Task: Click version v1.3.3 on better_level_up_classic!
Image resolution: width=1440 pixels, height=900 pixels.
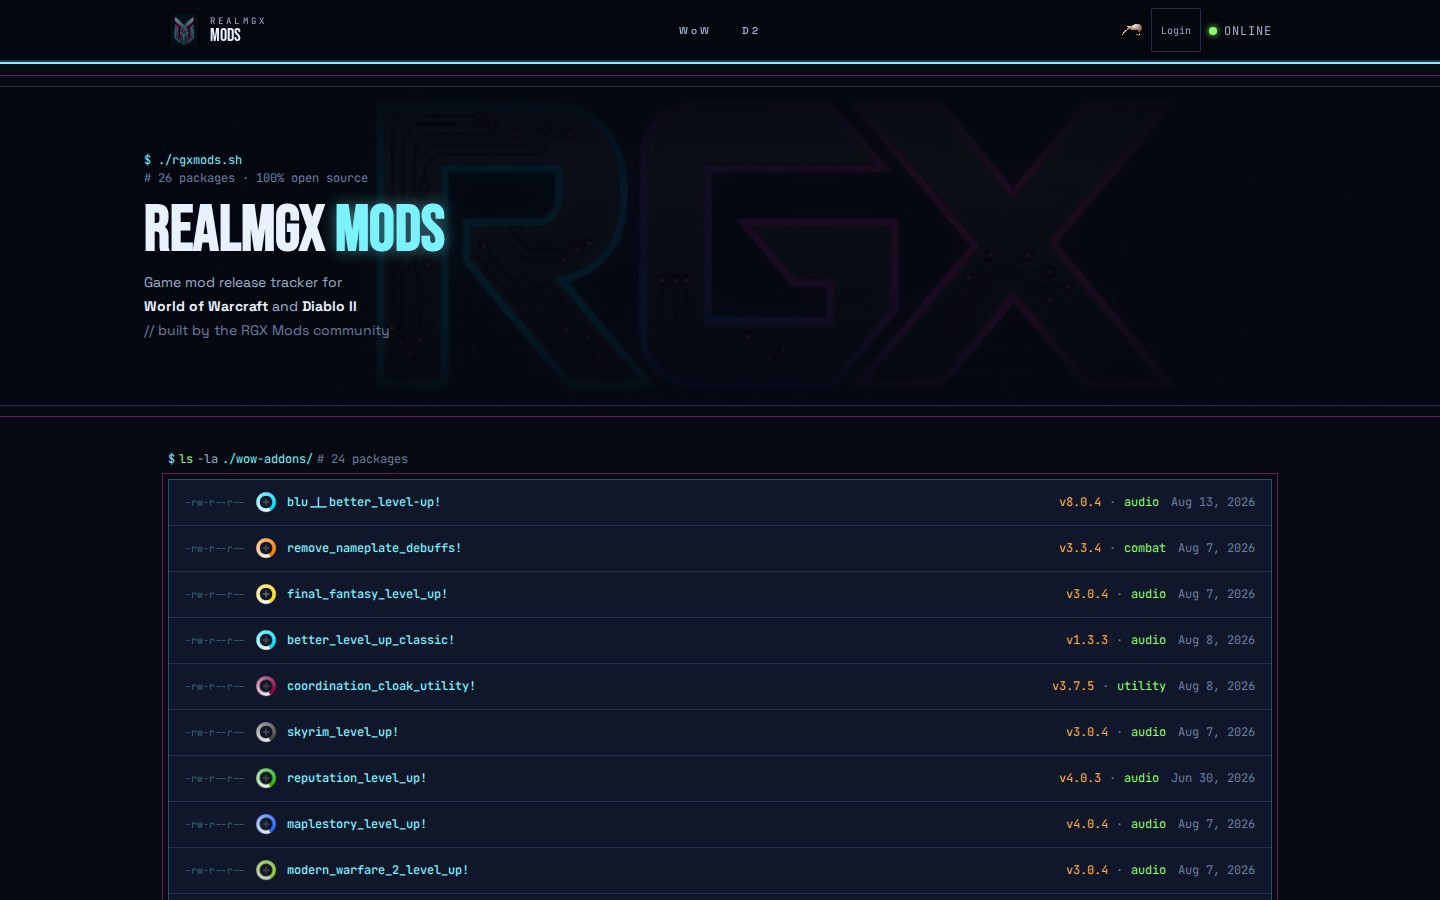Action: coord(1087,640)
